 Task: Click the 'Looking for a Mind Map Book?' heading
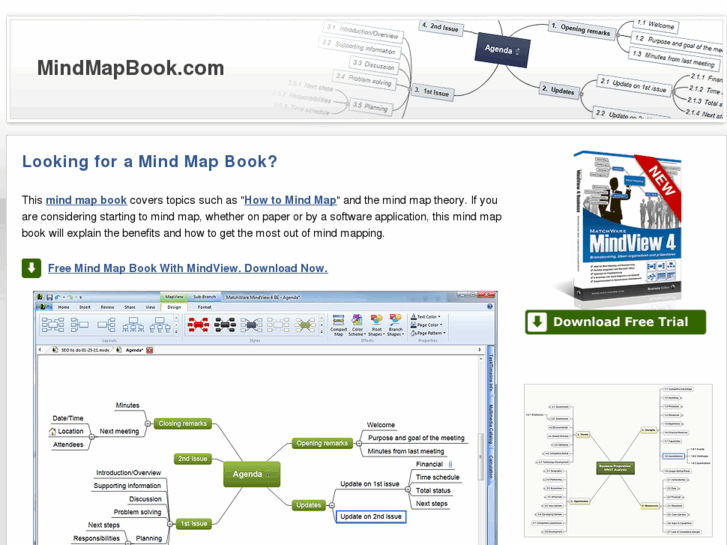pyautogui.click(x=149, y=161)
